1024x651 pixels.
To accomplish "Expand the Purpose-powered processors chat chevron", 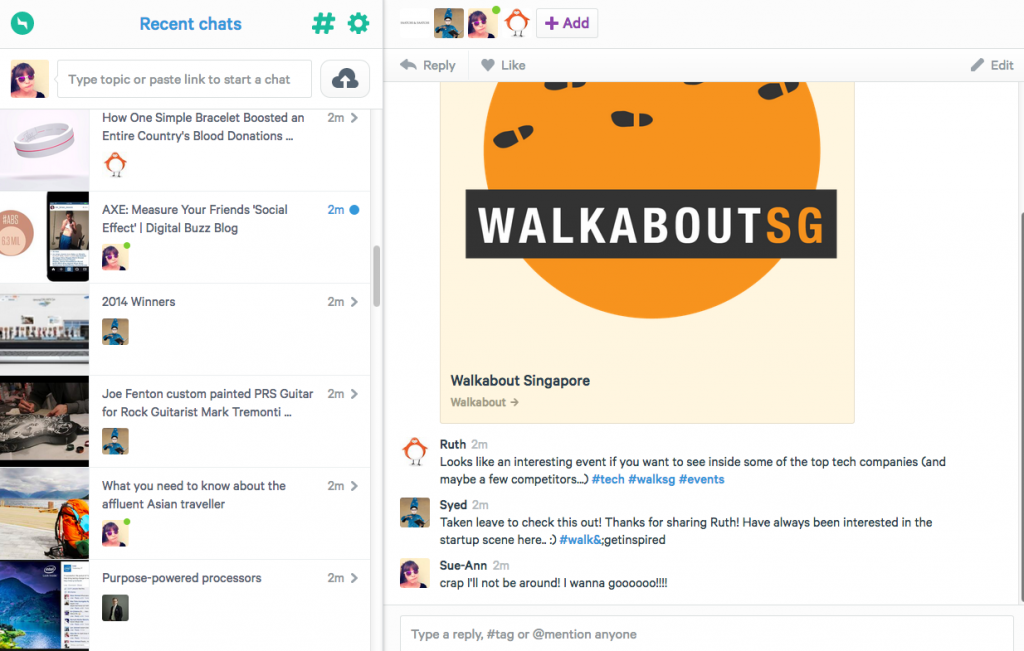I will point(354,578).
